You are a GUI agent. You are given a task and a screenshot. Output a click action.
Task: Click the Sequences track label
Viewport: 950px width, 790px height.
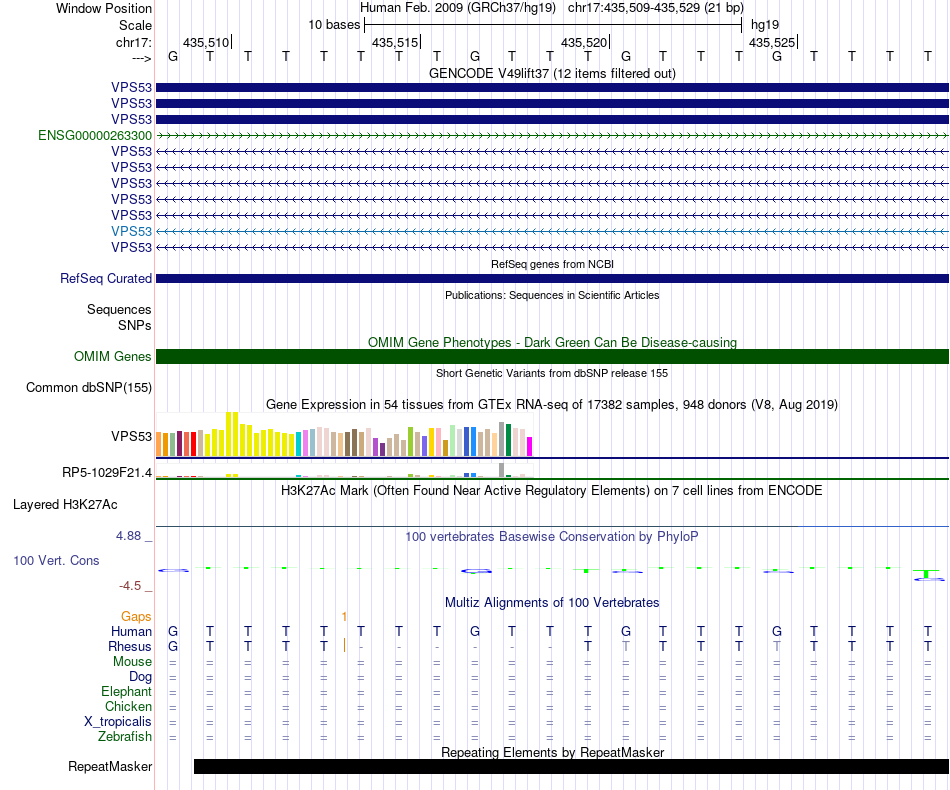coord(119,310)
